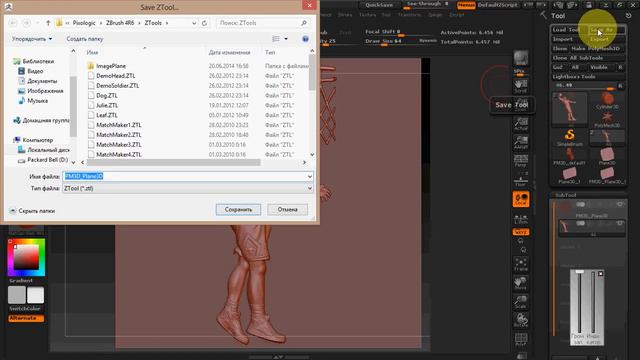Open Компьютер in navigation tree
Screen dimensions: 640x360
click(38, 140)
